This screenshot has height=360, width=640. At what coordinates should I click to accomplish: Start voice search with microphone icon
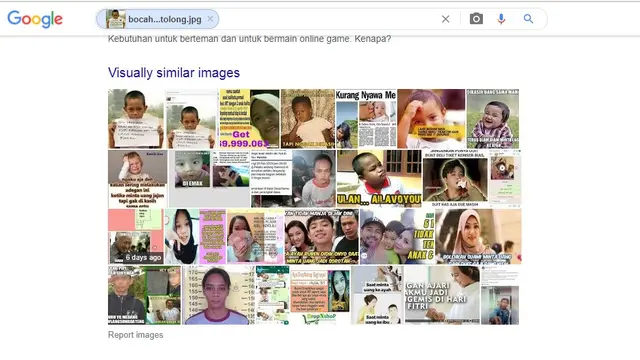[x=501, y=19]
